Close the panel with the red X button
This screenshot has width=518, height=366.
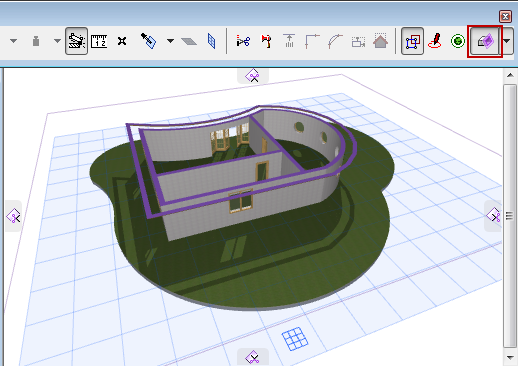505,16
